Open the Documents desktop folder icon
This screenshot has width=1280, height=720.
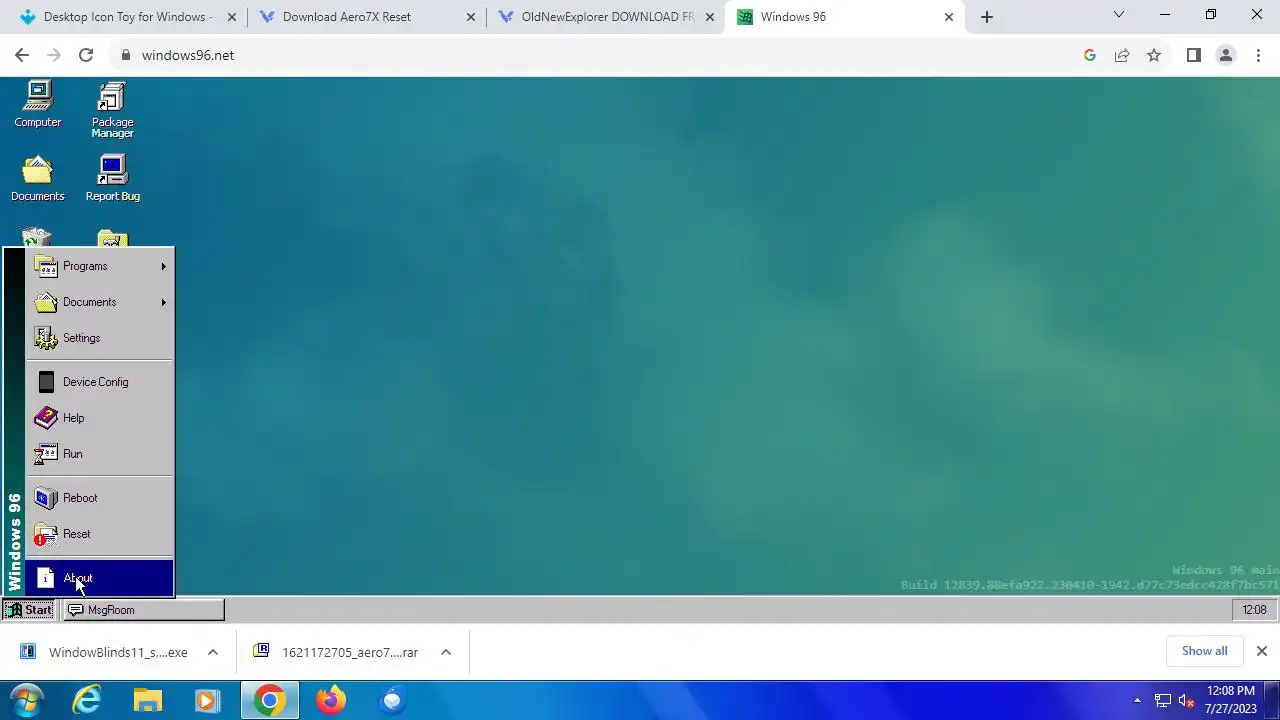pos(38,178)
